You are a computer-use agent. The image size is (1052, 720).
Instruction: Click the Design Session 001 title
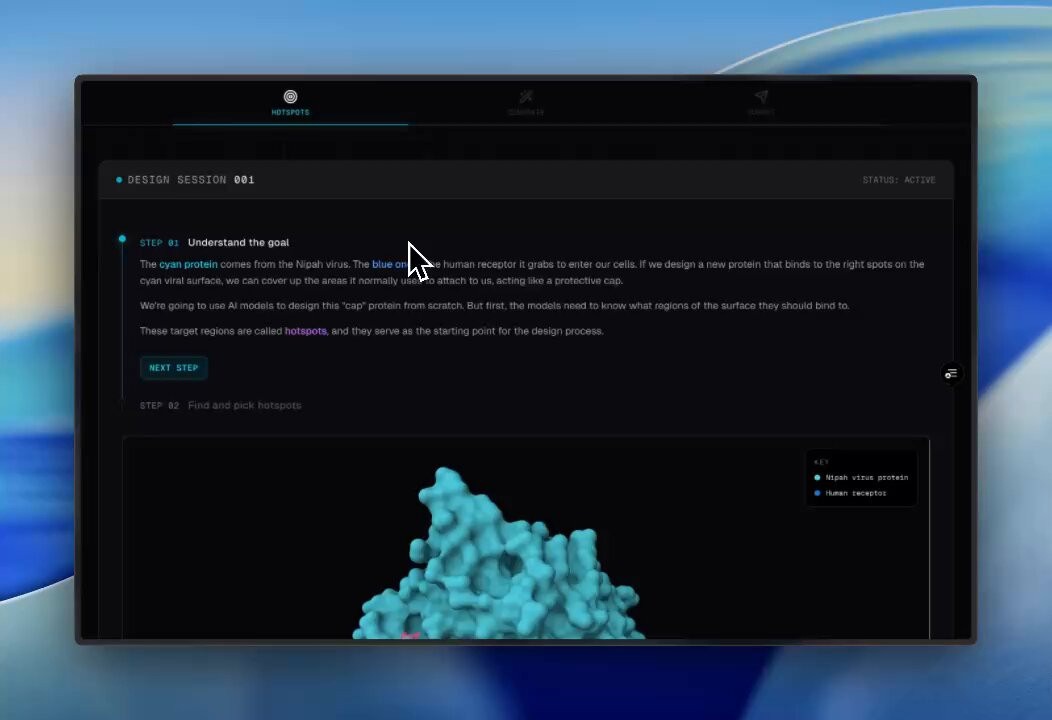191,180
